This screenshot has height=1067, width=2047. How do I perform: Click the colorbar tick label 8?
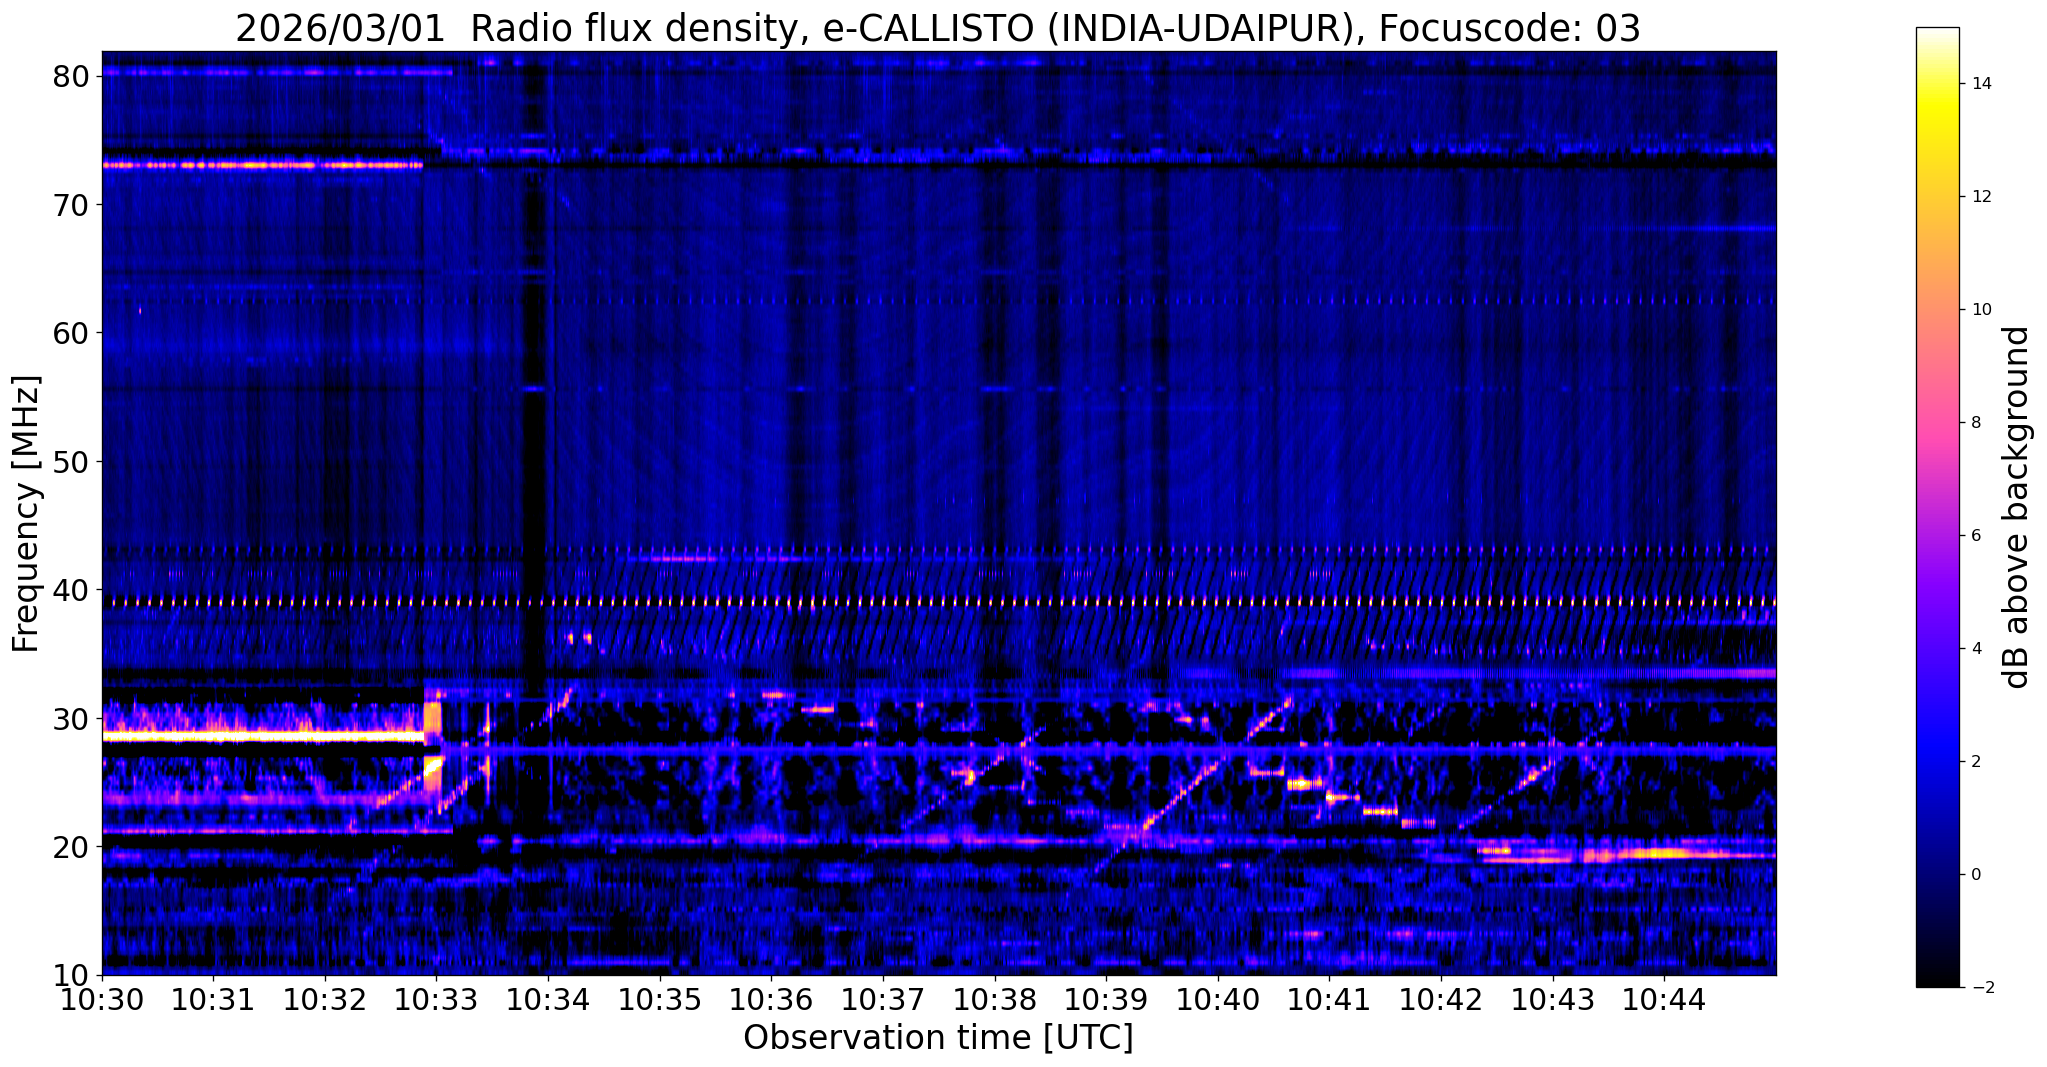click(x=1974, y=423)
